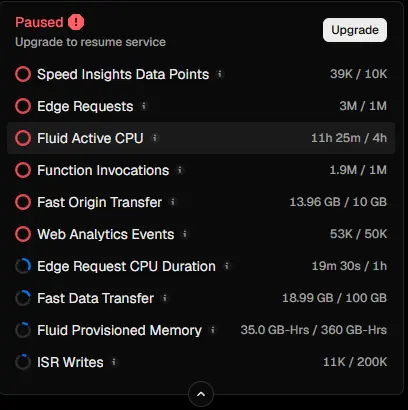The image size is (408, 410).
Task: Click blue progress ring for Edge Request CPU Duration
Action: (x=23, y=266)
